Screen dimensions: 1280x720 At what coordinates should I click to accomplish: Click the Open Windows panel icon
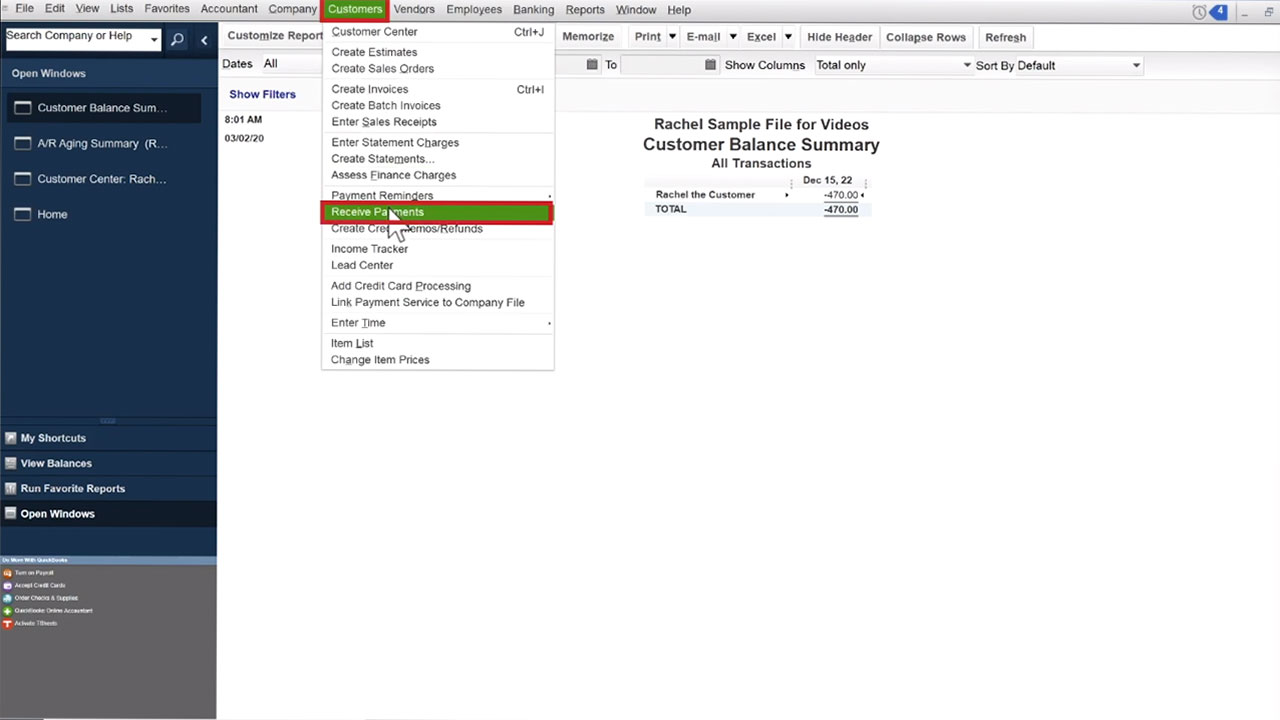pyautogui.click(x=11, y=513)
